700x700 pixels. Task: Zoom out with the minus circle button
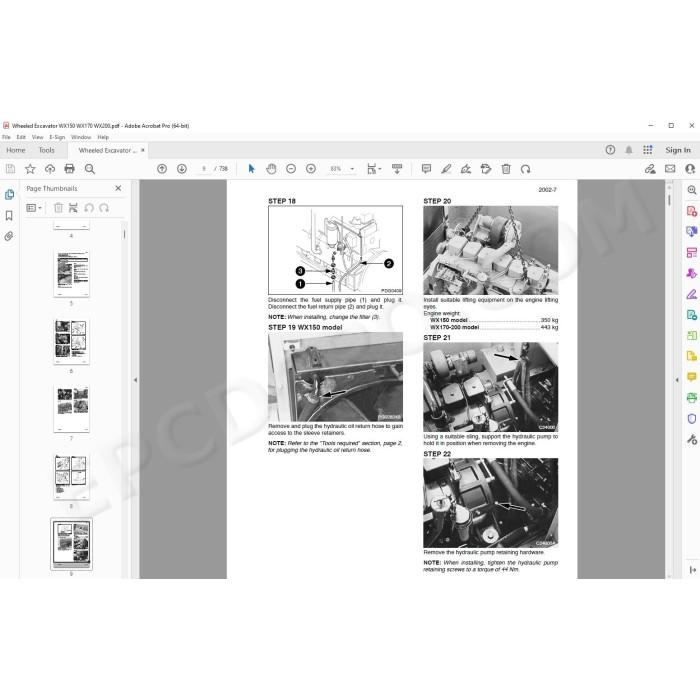291,169
